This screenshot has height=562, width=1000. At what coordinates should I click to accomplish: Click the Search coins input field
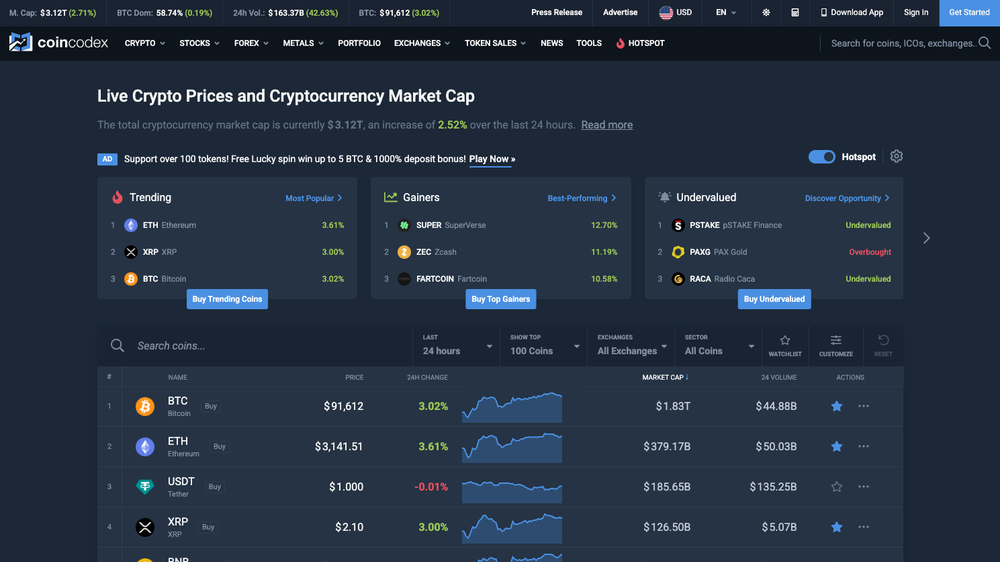[255, 346]
